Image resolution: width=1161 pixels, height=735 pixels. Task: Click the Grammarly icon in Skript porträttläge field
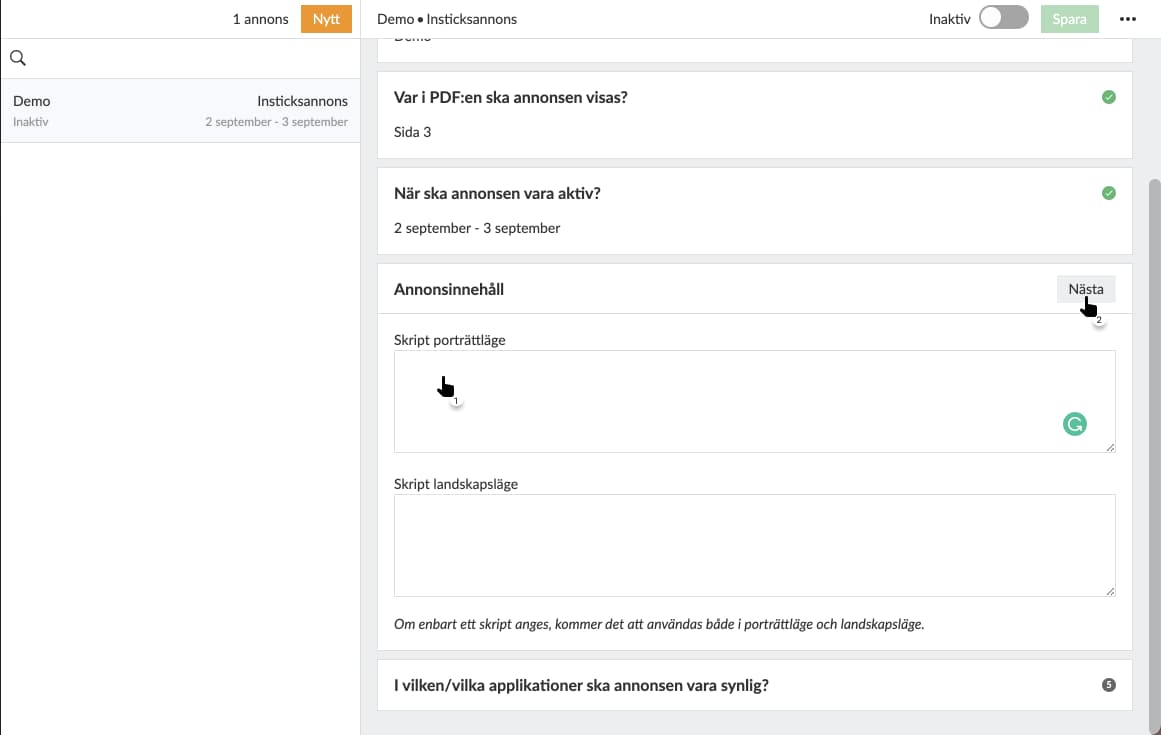1074,424
